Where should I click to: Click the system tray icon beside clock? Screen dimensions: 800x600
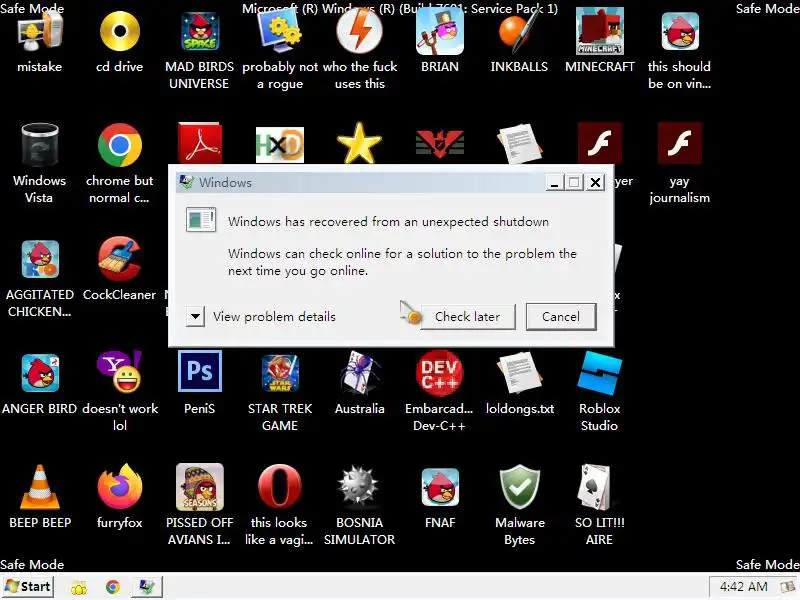pyautogui.click(x=788, y=587)
